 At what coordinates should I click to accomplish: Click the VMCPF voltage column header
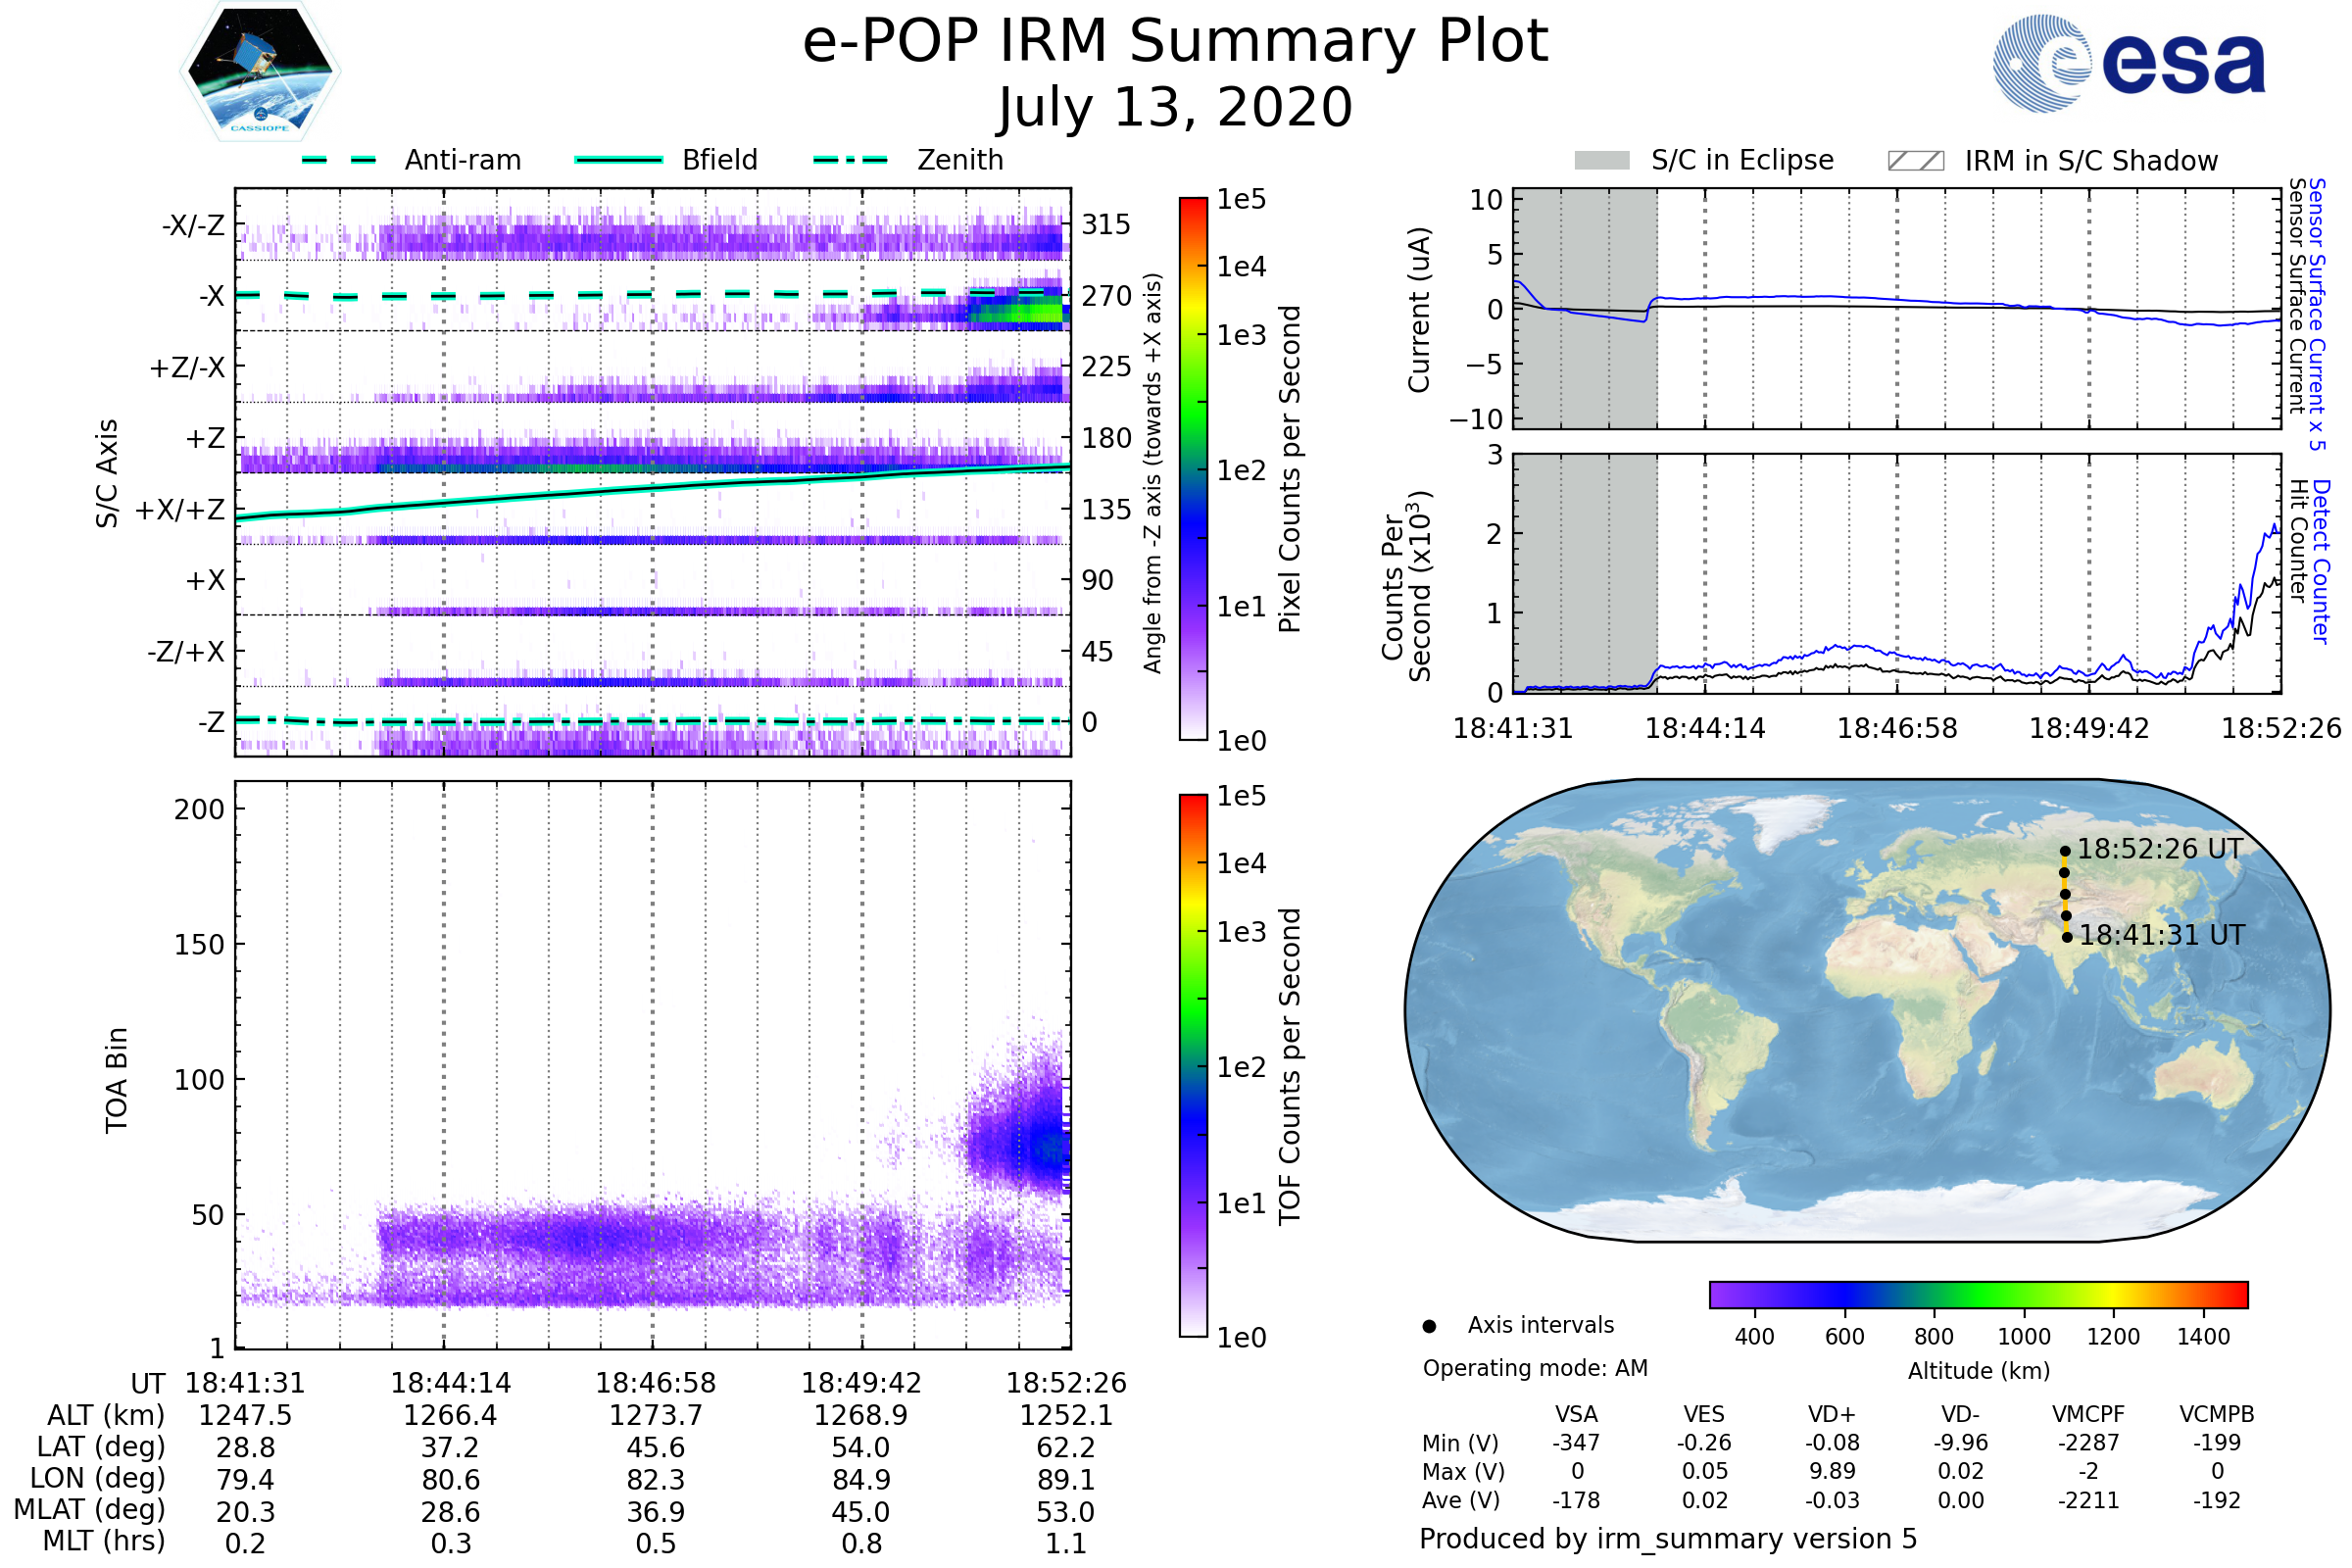(2088, 1414)
